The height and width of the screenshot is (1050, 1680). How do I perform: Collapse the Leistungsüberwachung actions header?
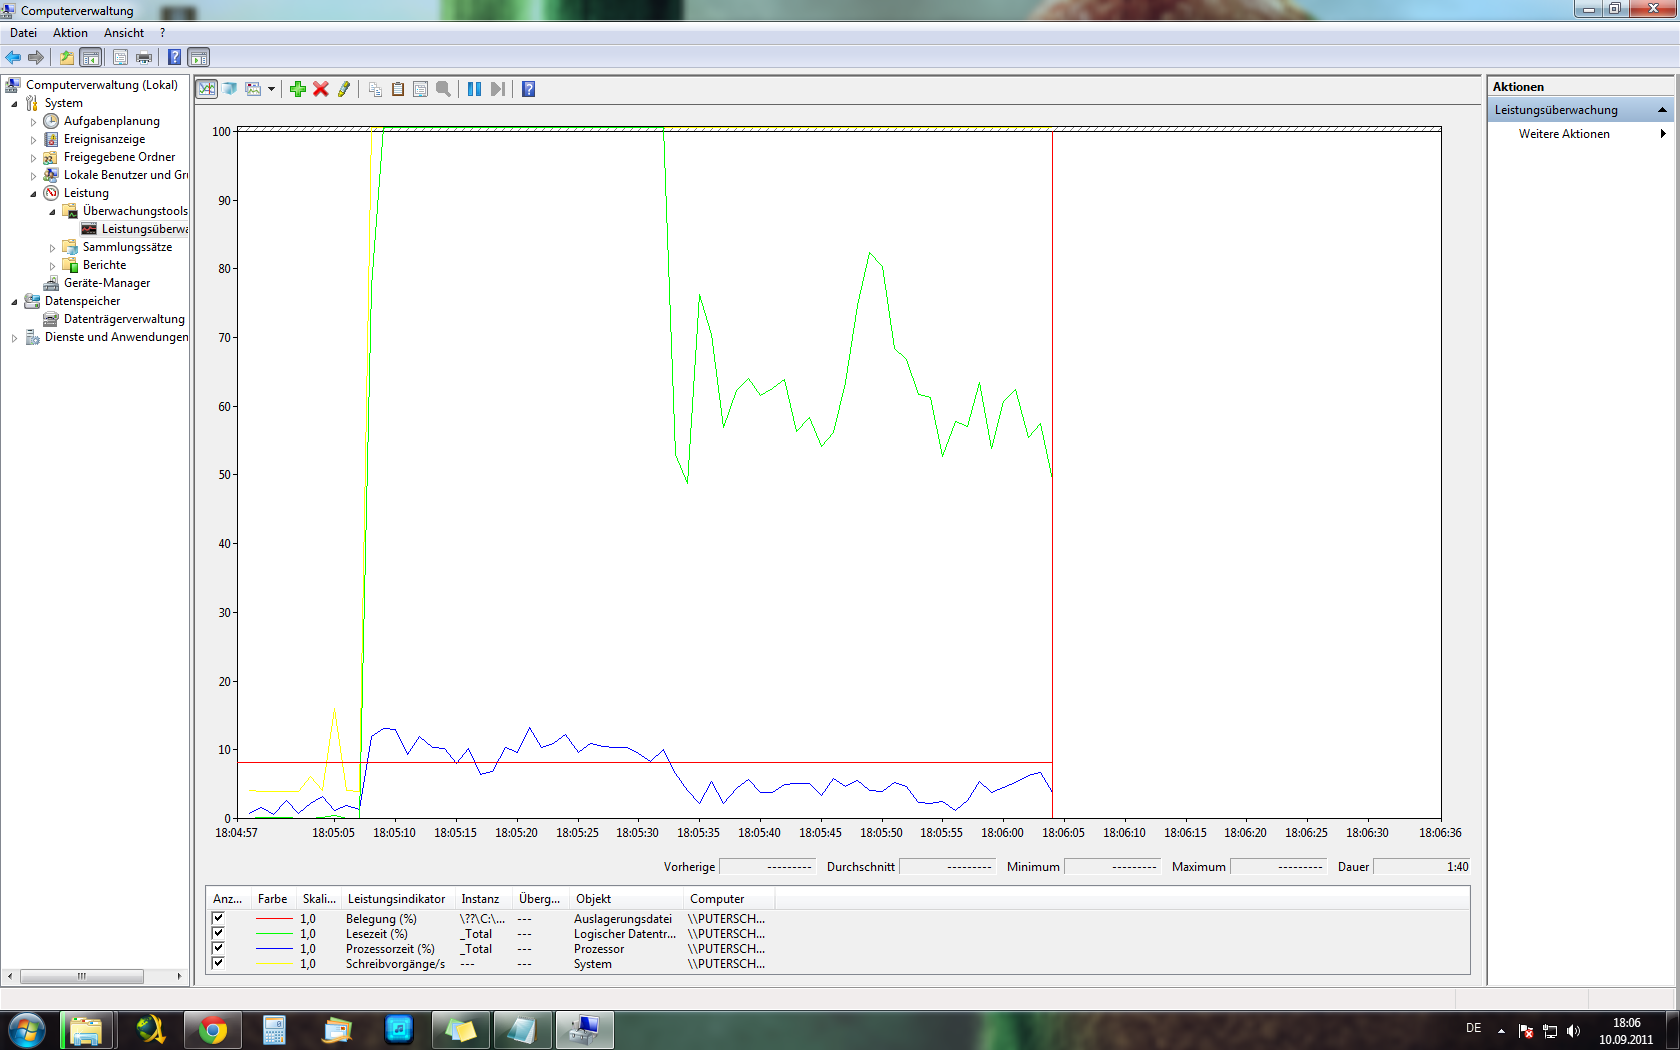(1662, 110)
